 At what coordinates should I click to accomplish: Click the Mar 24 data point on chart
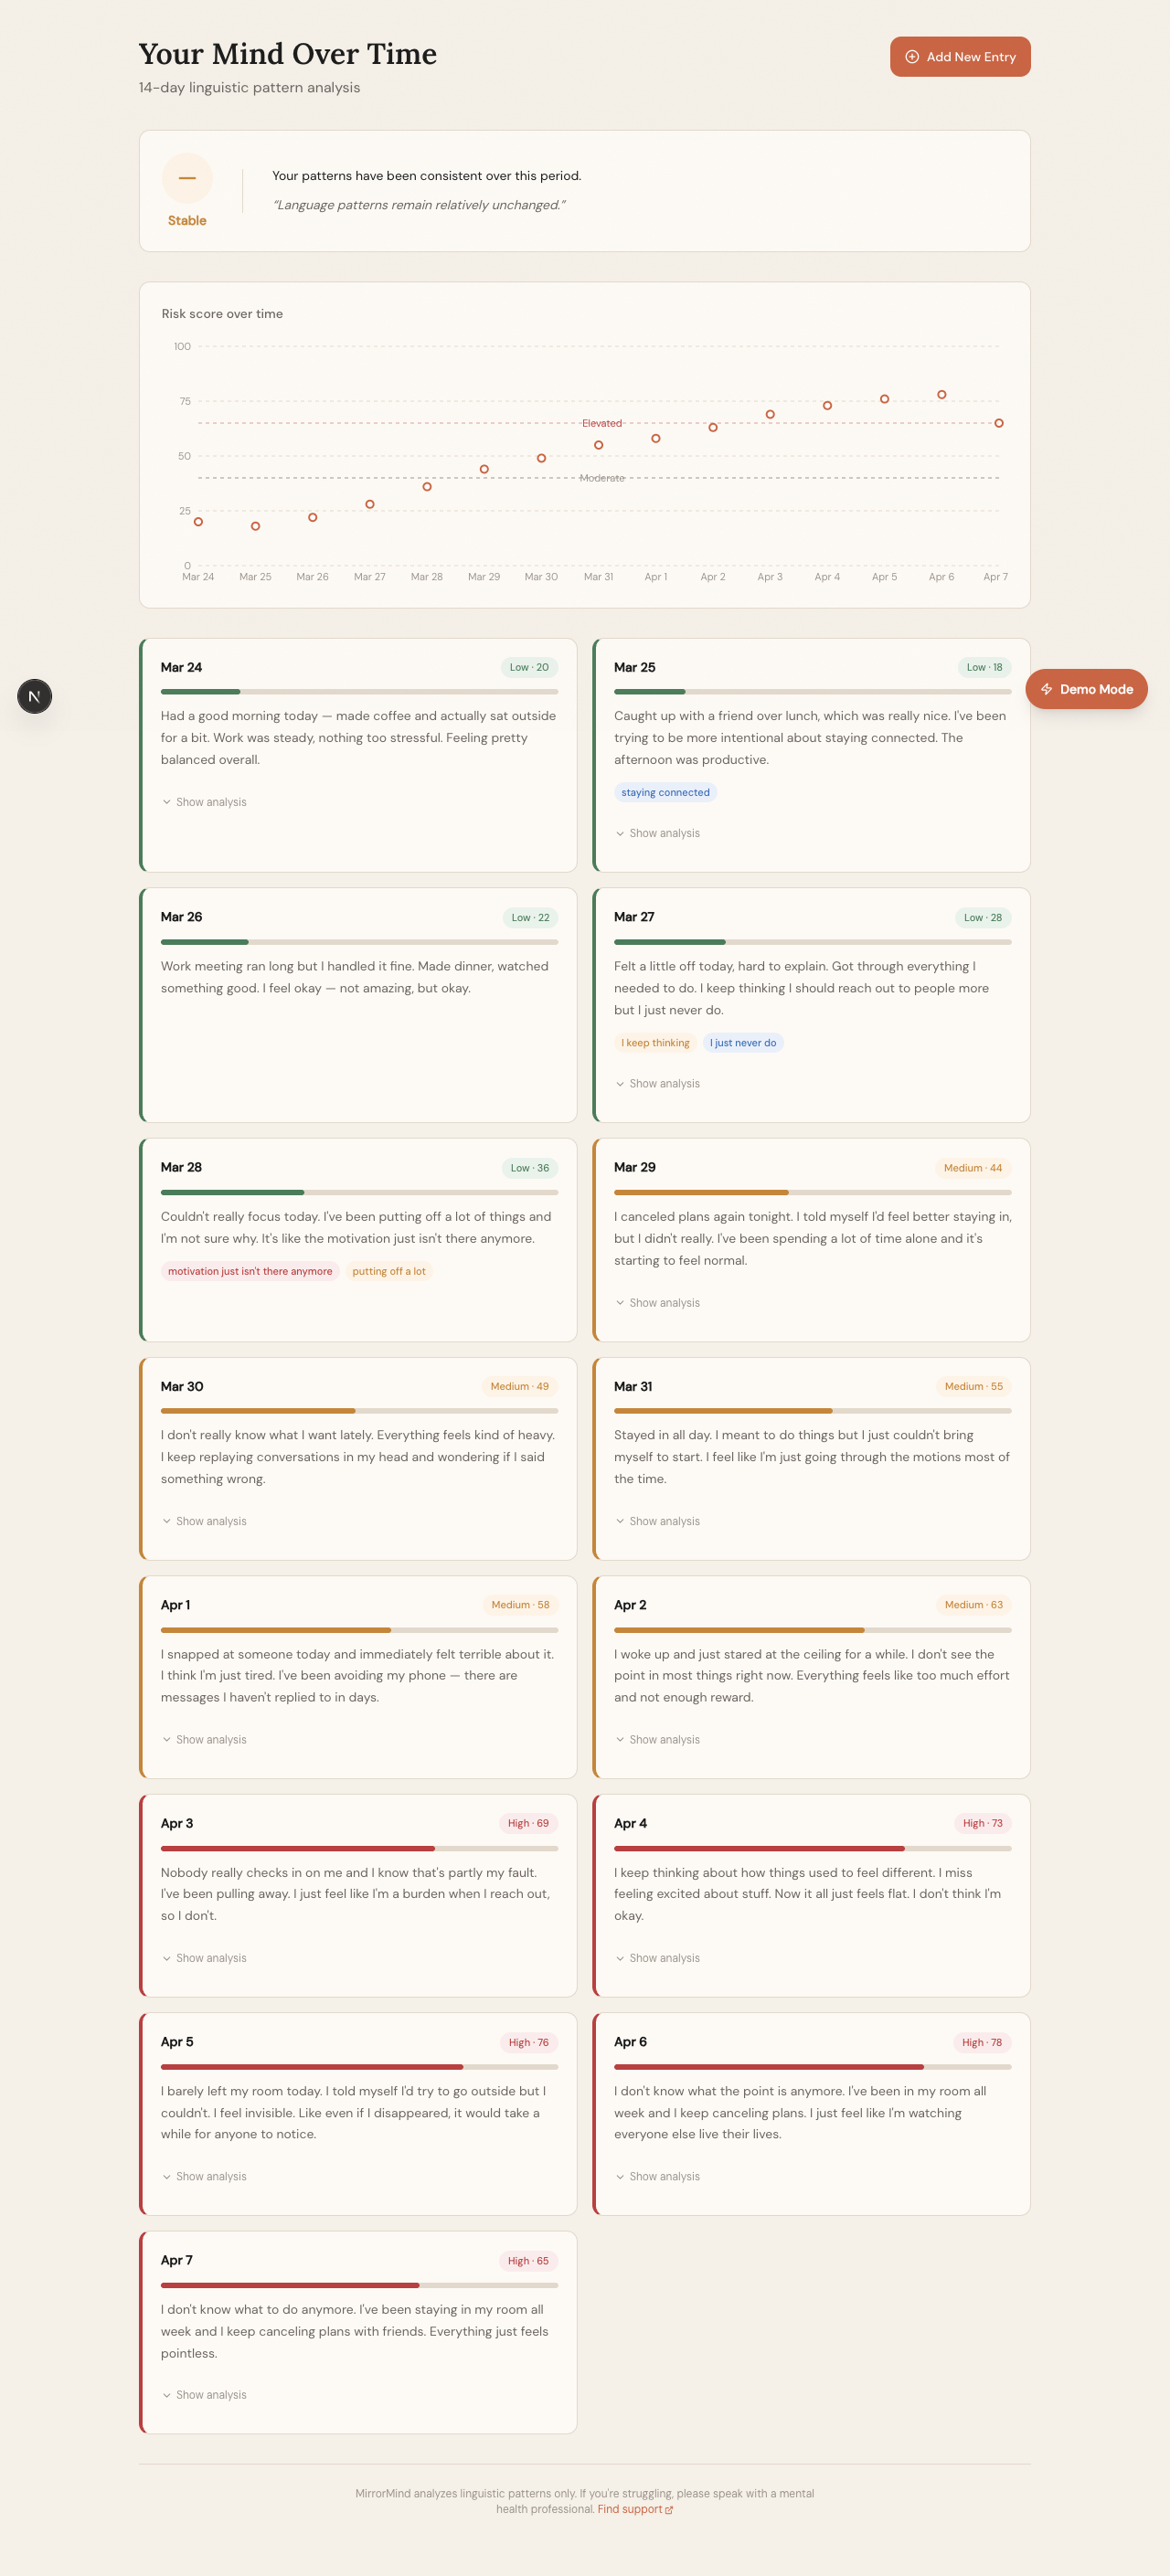coord(198,522)
